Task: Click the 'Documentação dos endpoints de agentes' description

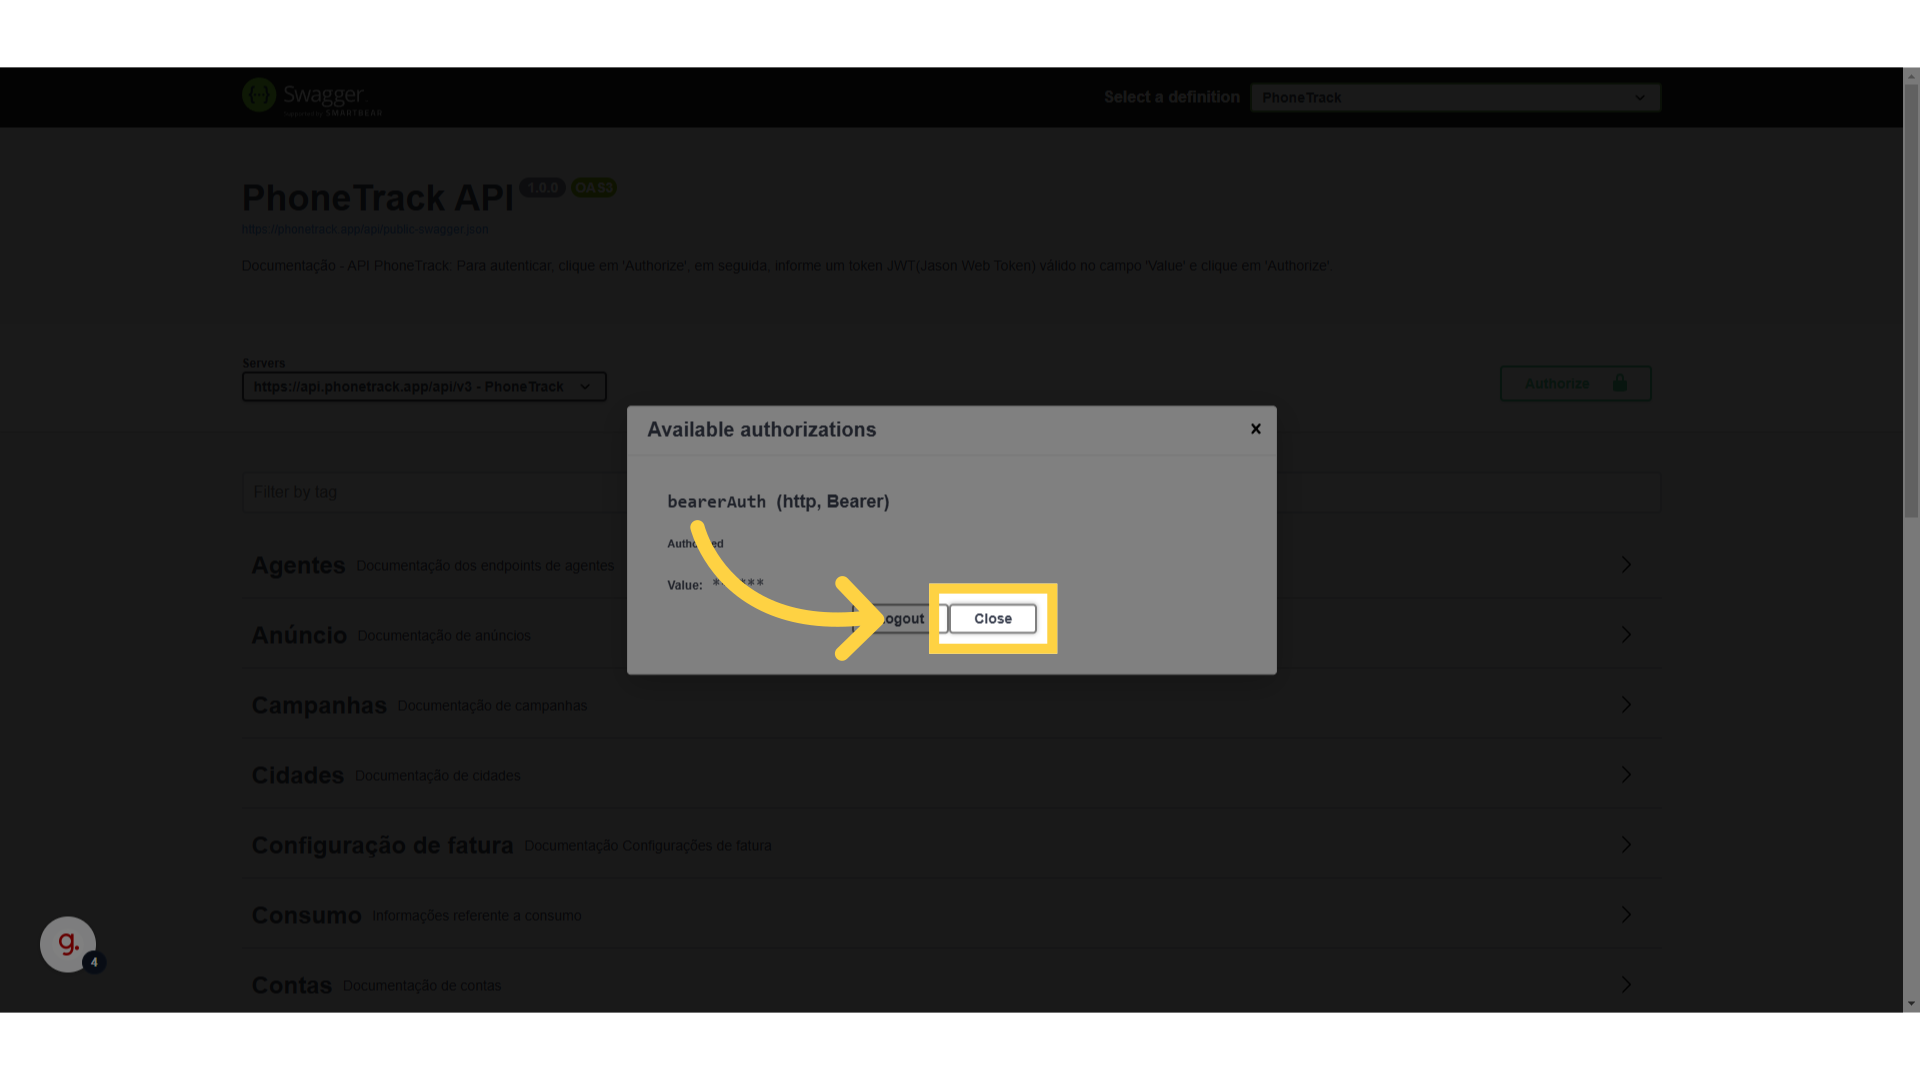Action: [485, 566]
